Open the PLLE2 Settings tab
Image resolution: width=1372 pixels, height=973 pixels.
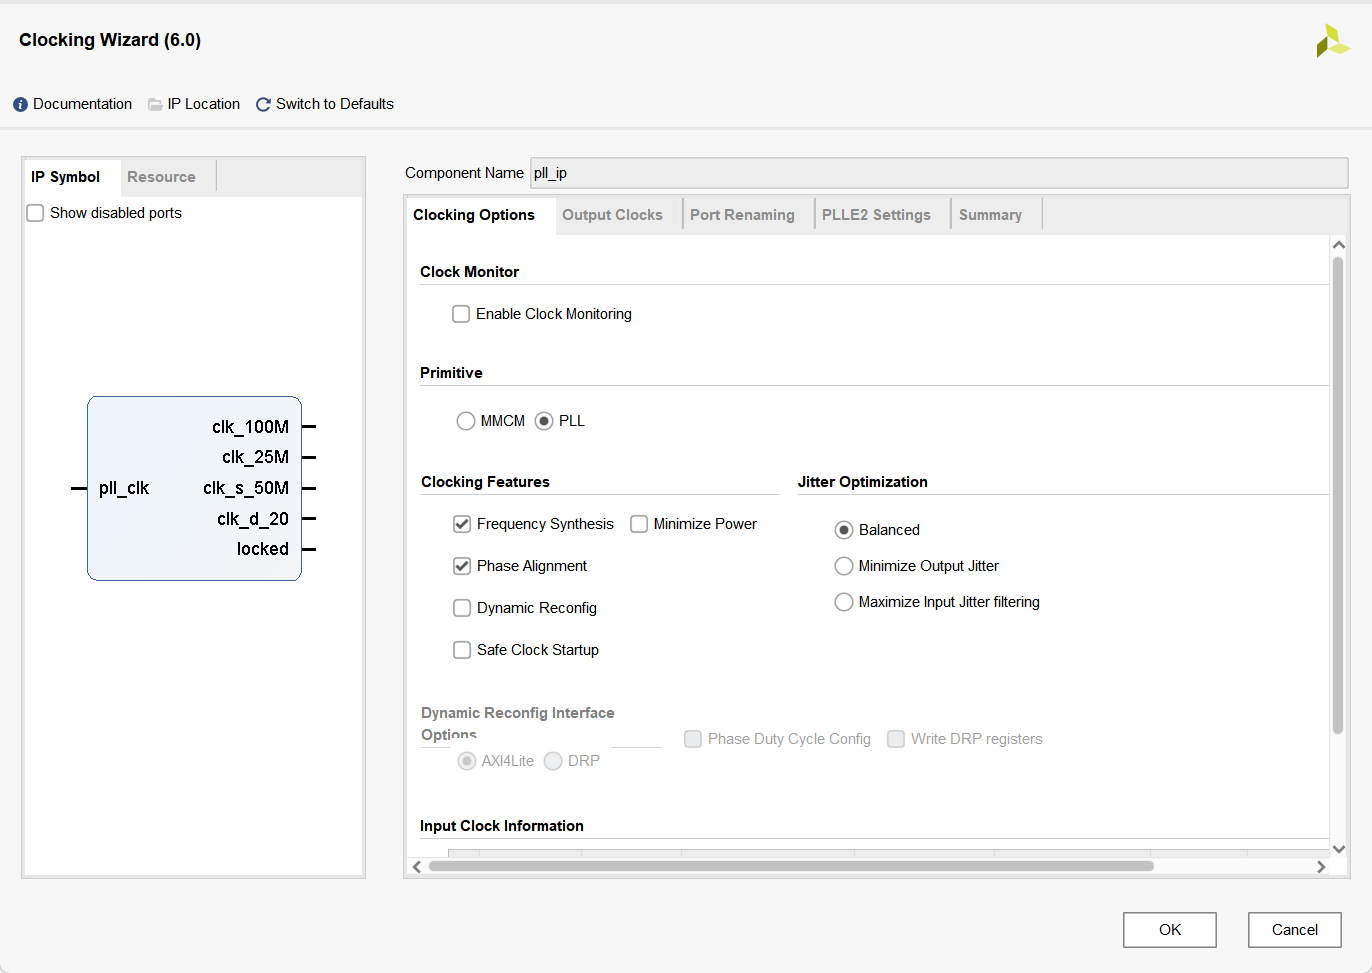click(x=876, y=215)
